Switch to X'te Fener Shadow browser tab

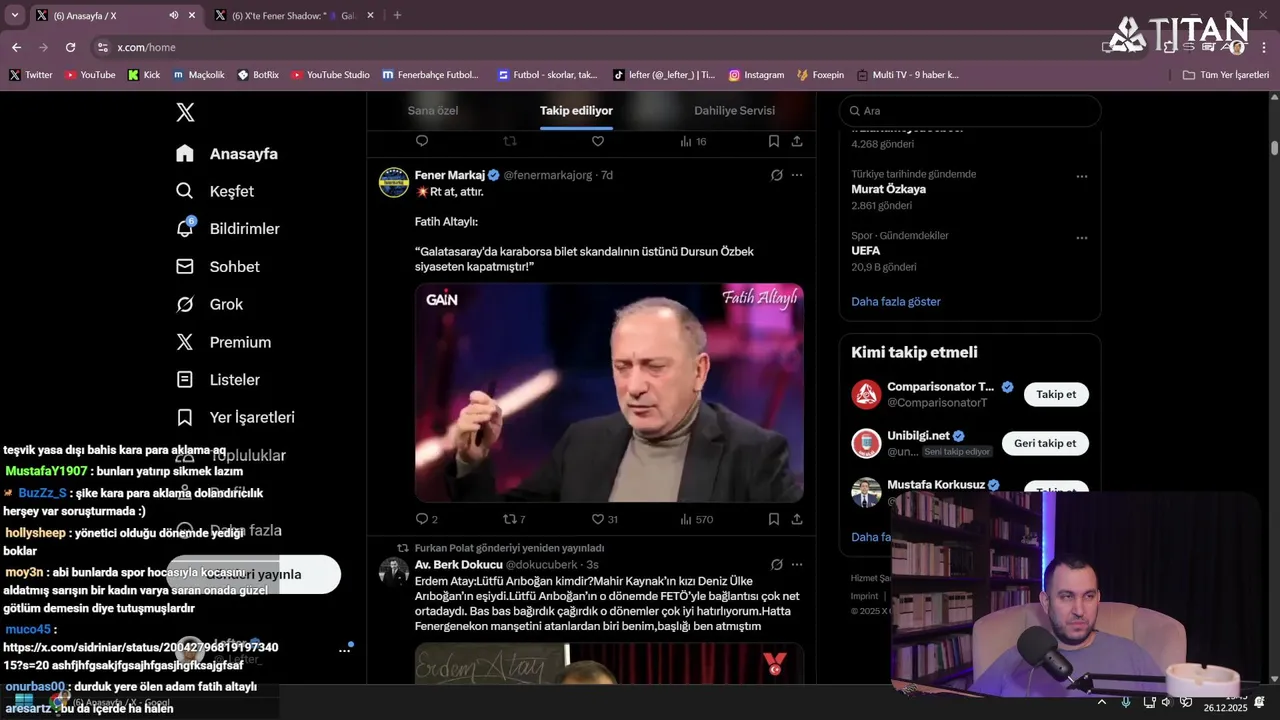coord(293,15)
